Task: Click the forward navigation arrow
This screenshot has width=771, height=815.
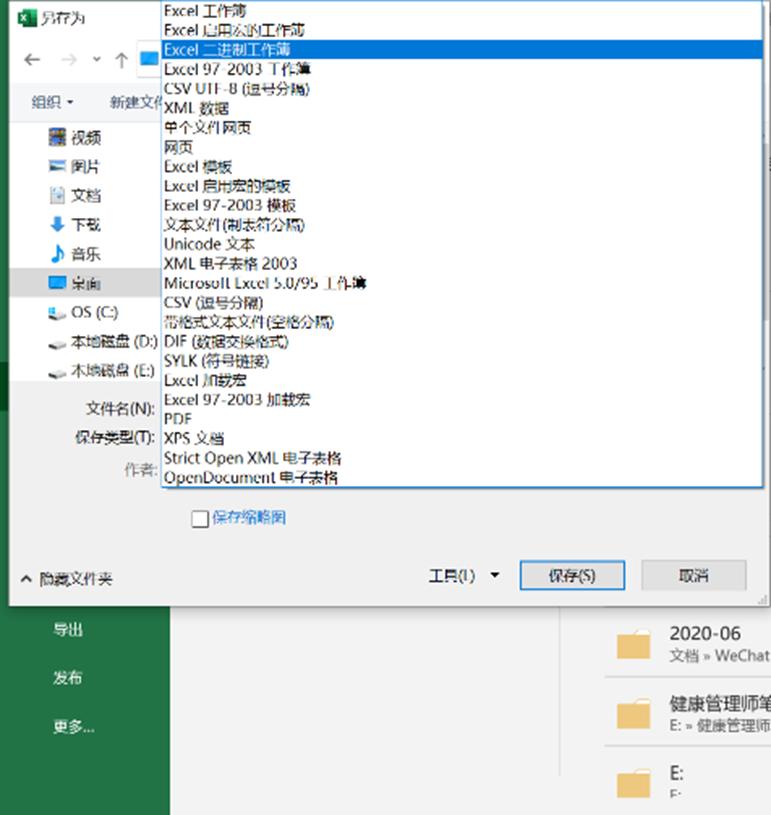Action: pos(69,60)
